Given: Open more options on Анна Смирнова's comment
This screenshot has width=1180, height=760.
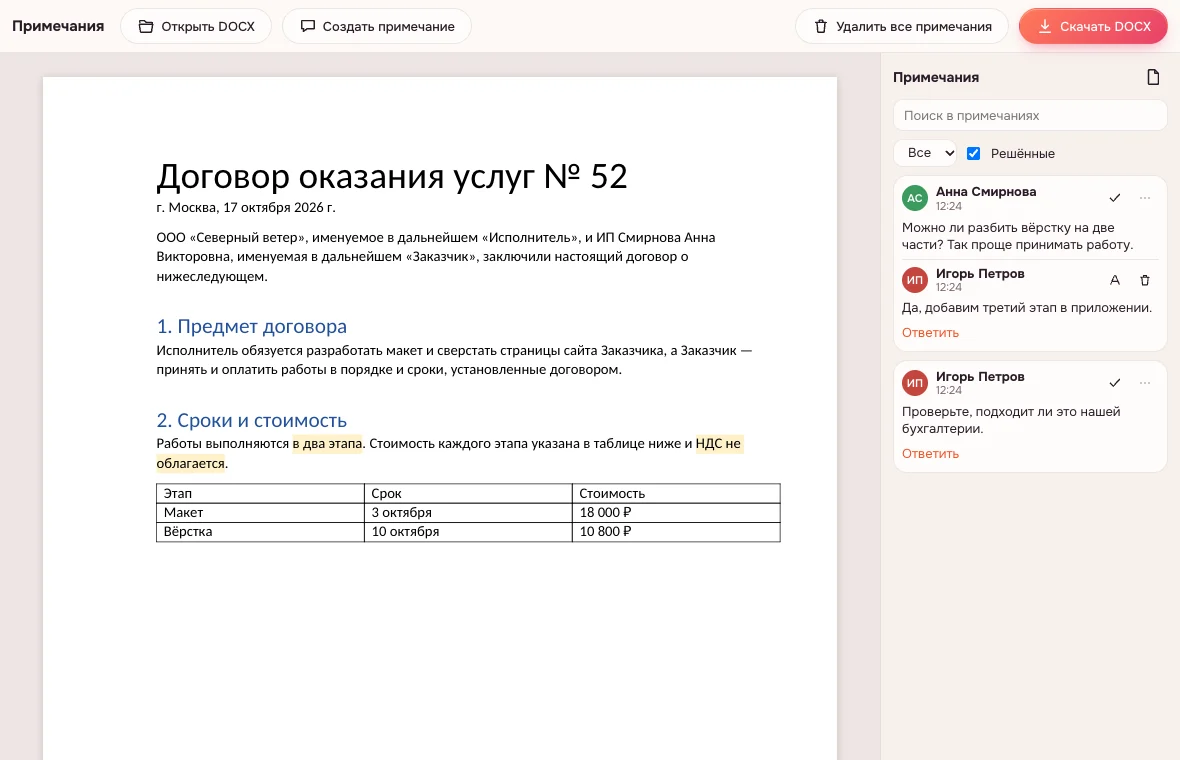Looking at the screenshot, I should (1145, 198).
